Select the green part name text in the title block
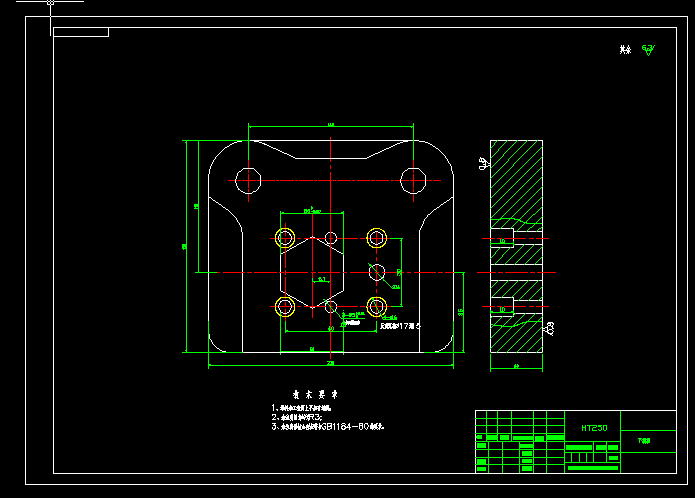Viewport: 695px width, 498px height. point(644,441)
